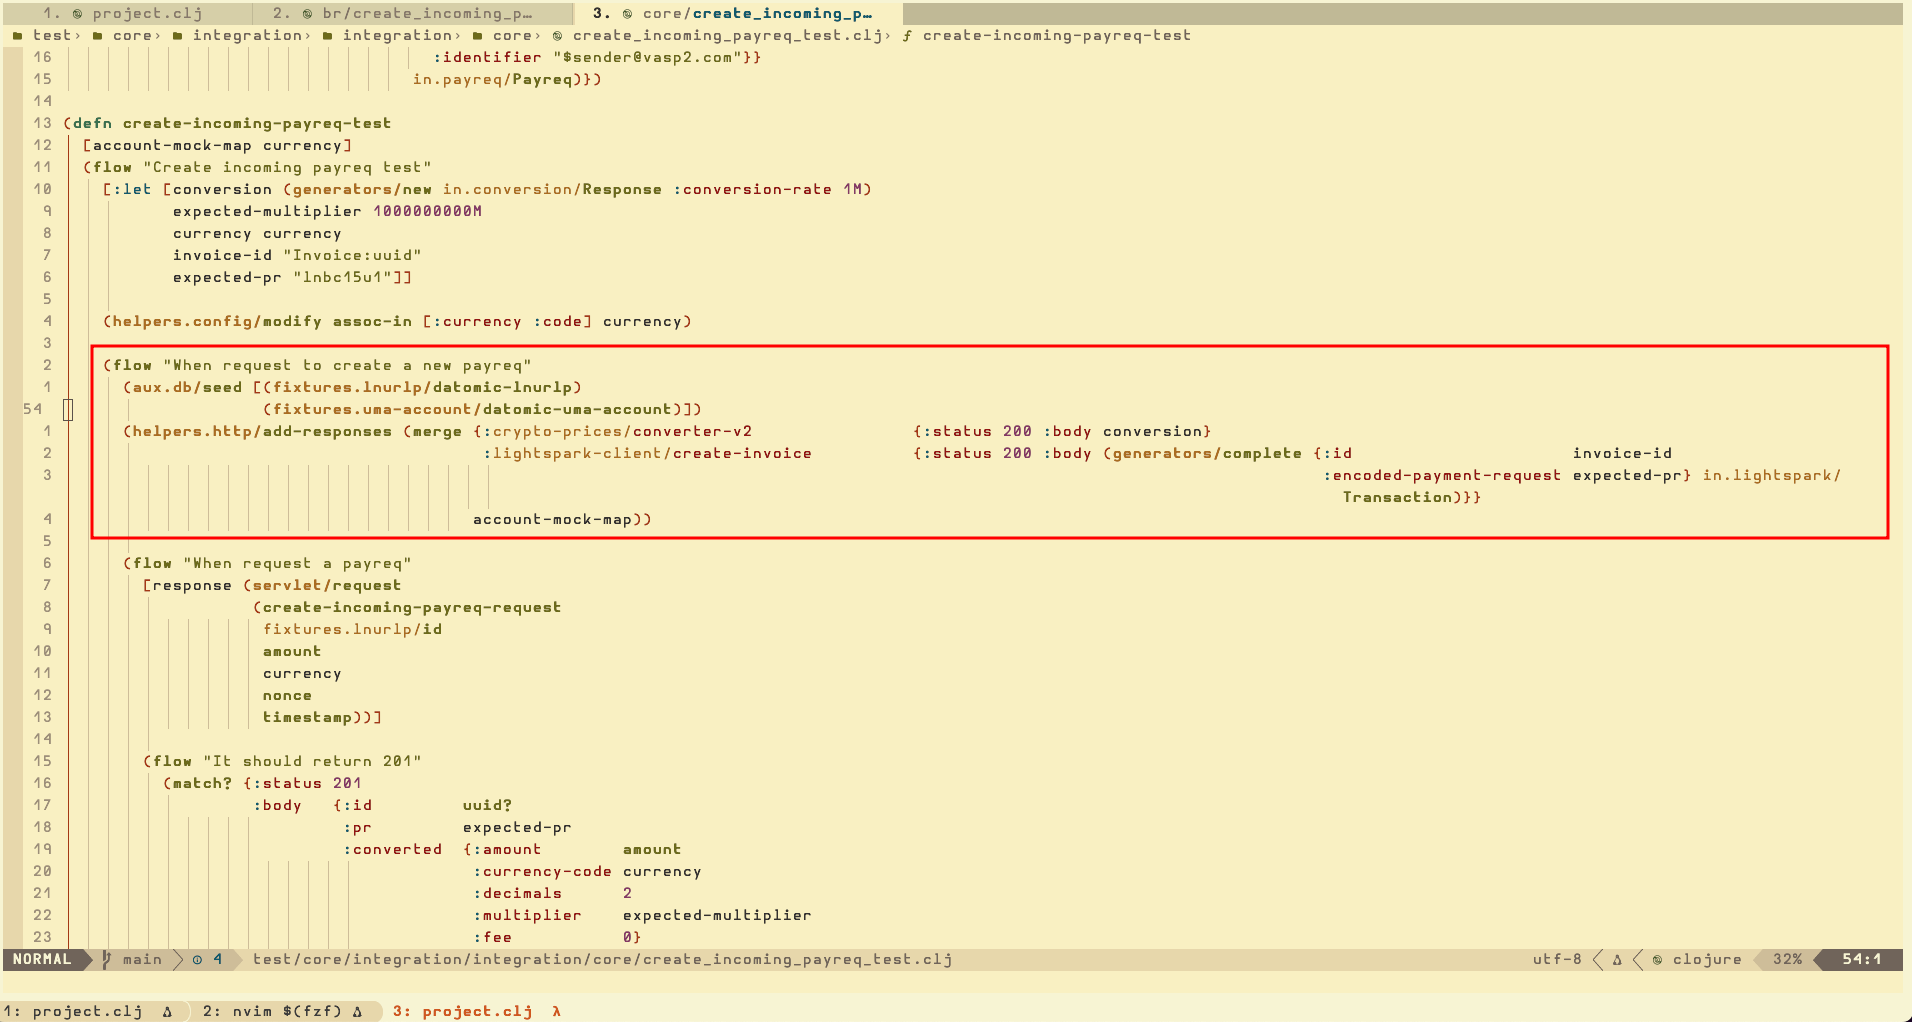
Task: Click 'generators/complete' function call
Action: click(1207, 454)
